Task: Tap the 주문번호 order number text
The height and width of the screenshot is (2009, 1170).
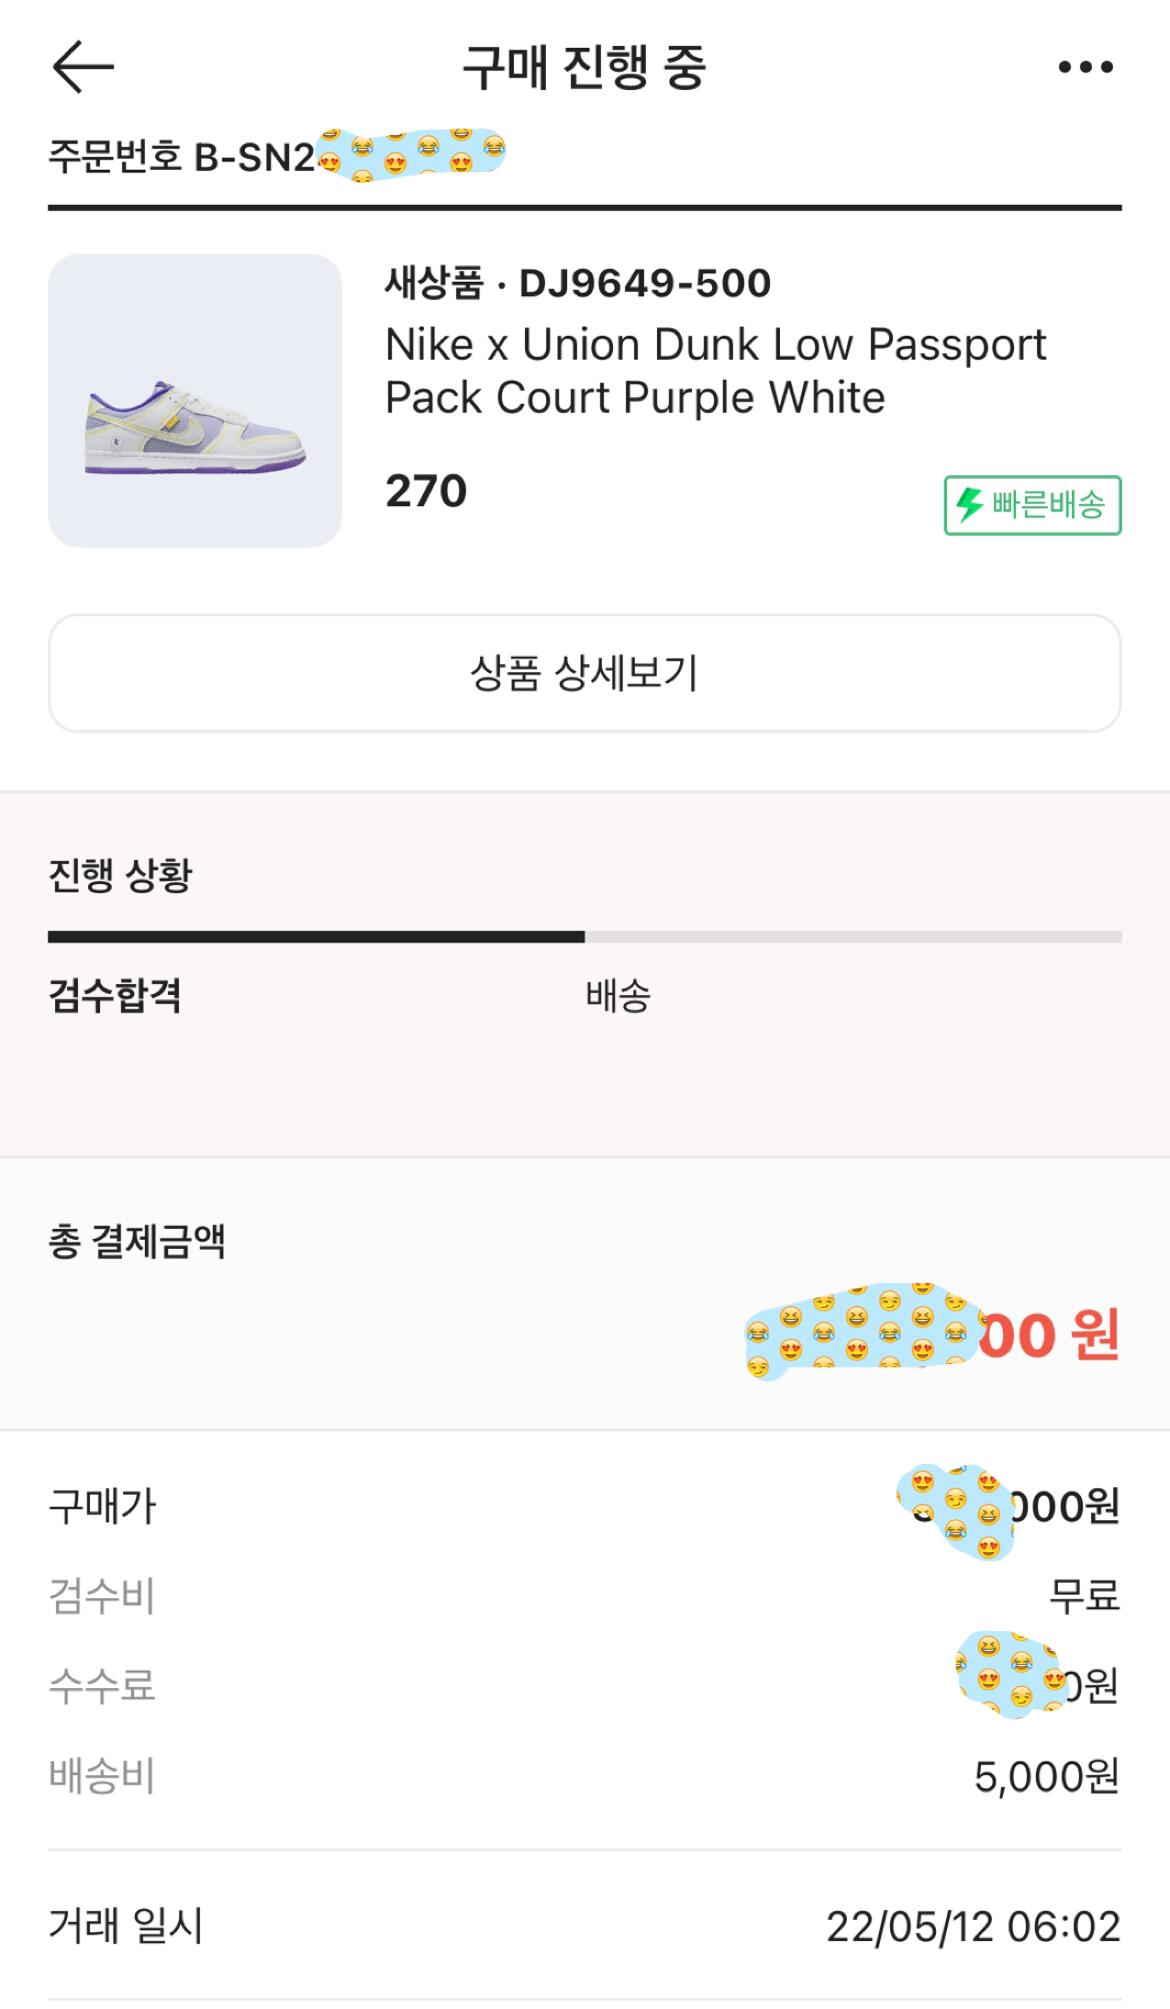Action: 182,157
